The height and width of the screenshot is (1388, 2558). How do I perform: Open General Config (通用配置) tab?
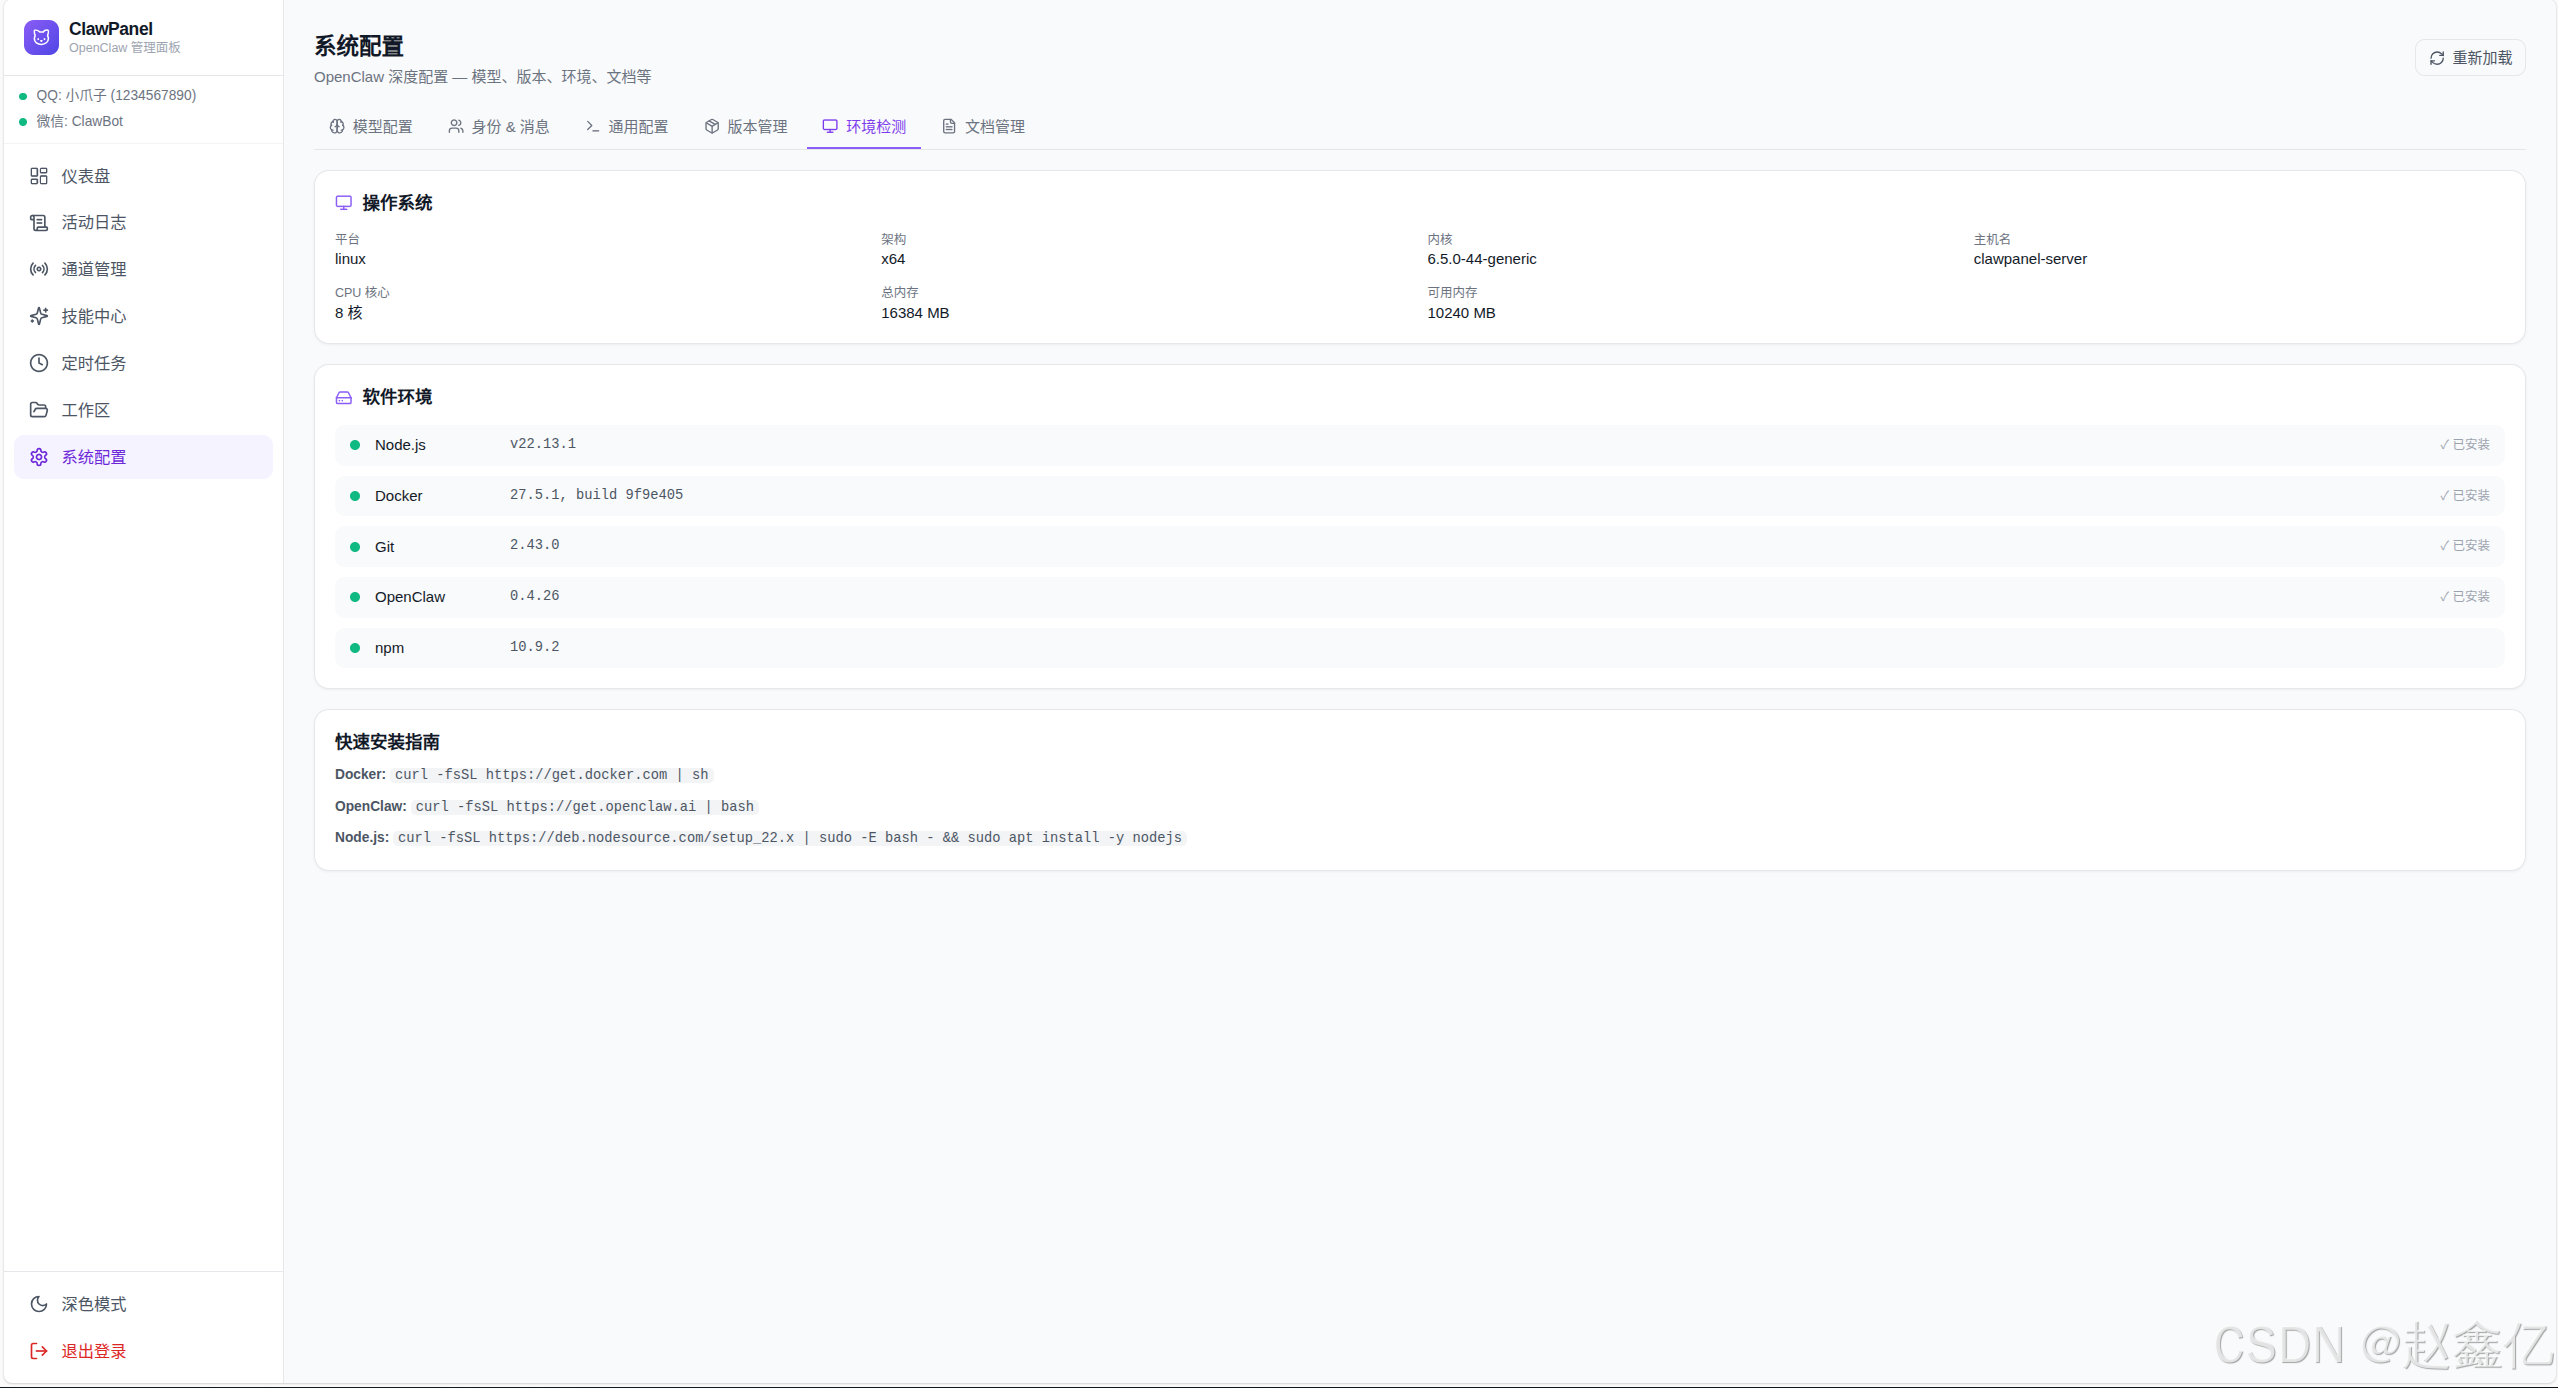tap(627, 127)
